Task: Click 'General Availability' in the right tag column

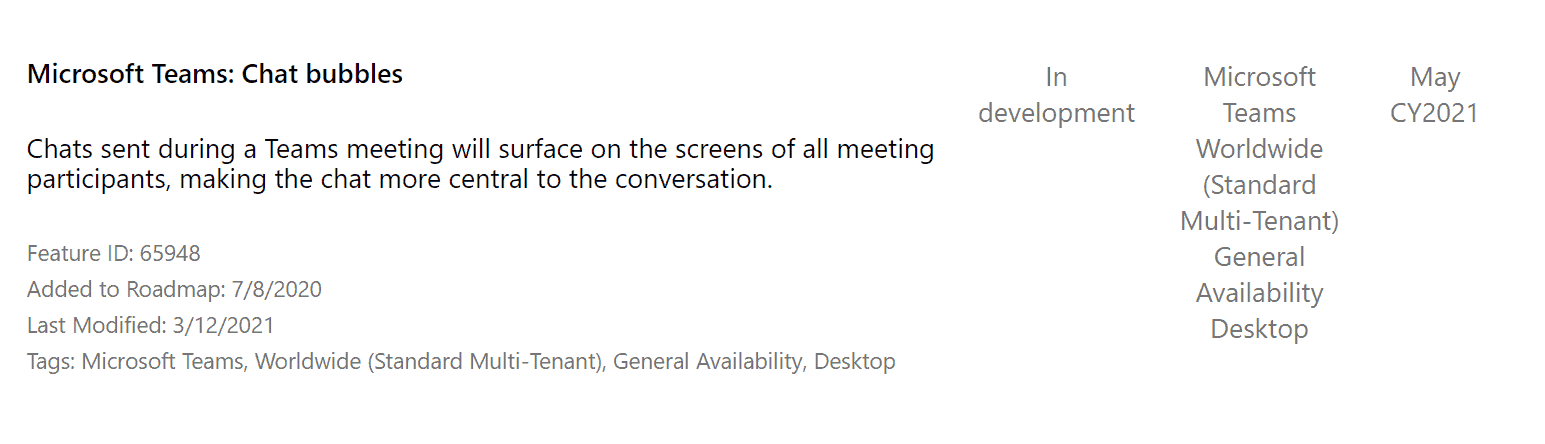Action: coord(1260,275)
